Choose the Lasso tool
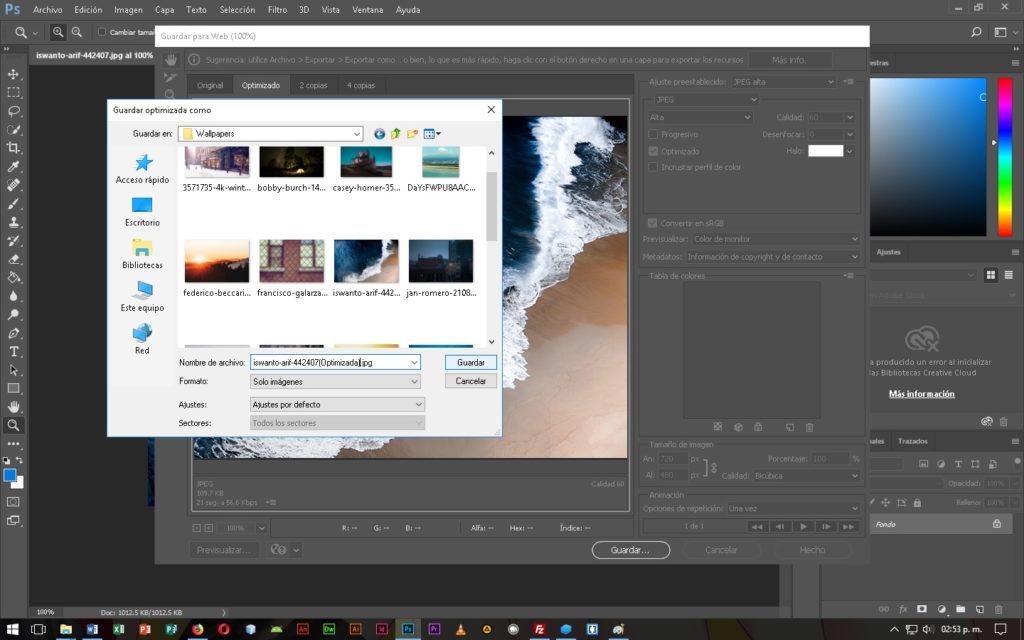 point(14,111)
